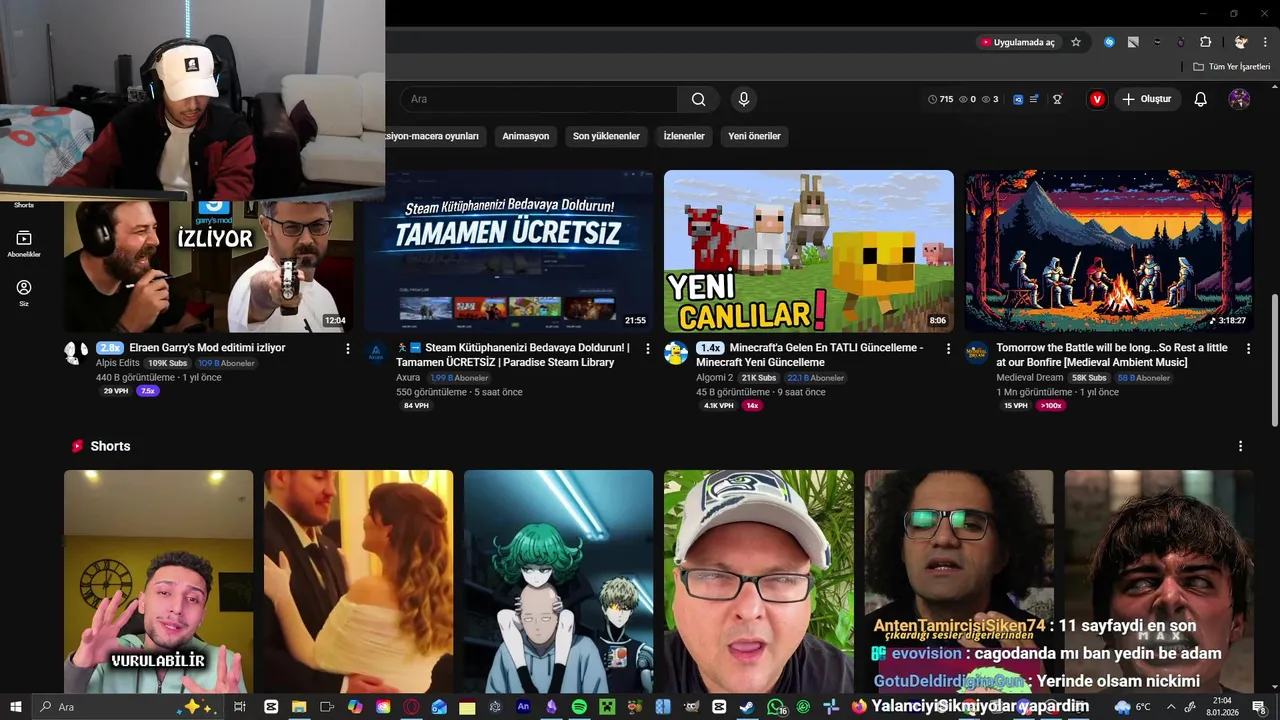
Task: Open Opera GX from the taskbar
Action: tap(411, 707)
